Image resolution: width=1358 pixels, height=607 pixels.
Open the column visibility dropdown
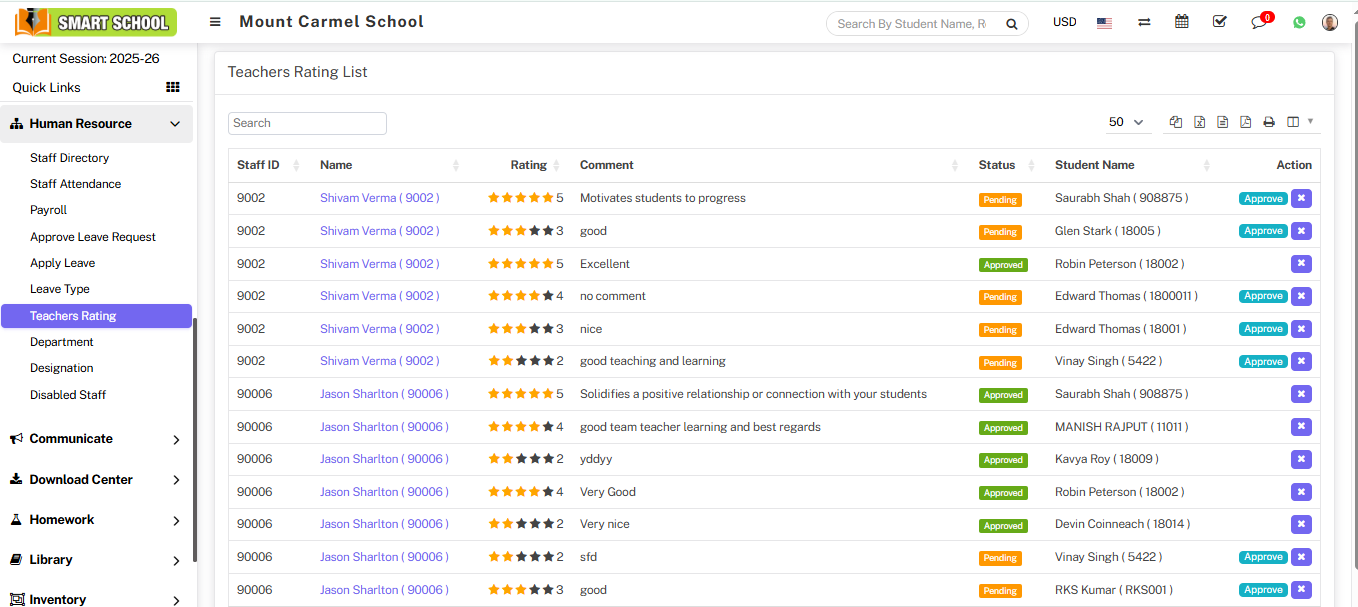(x=1294, y=121)
